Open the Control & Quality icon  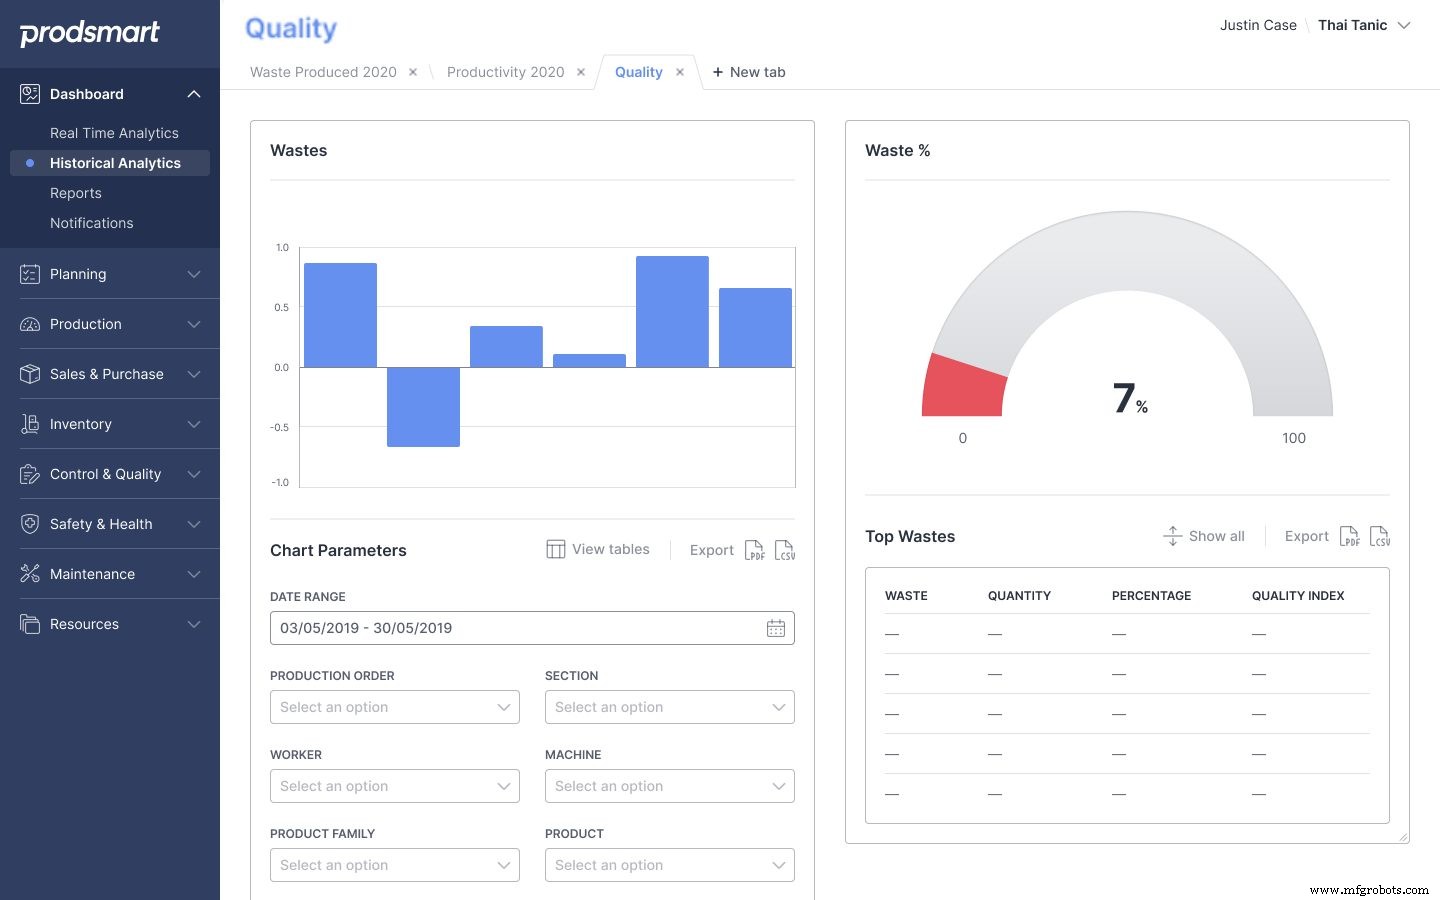[x=26, y=474]
